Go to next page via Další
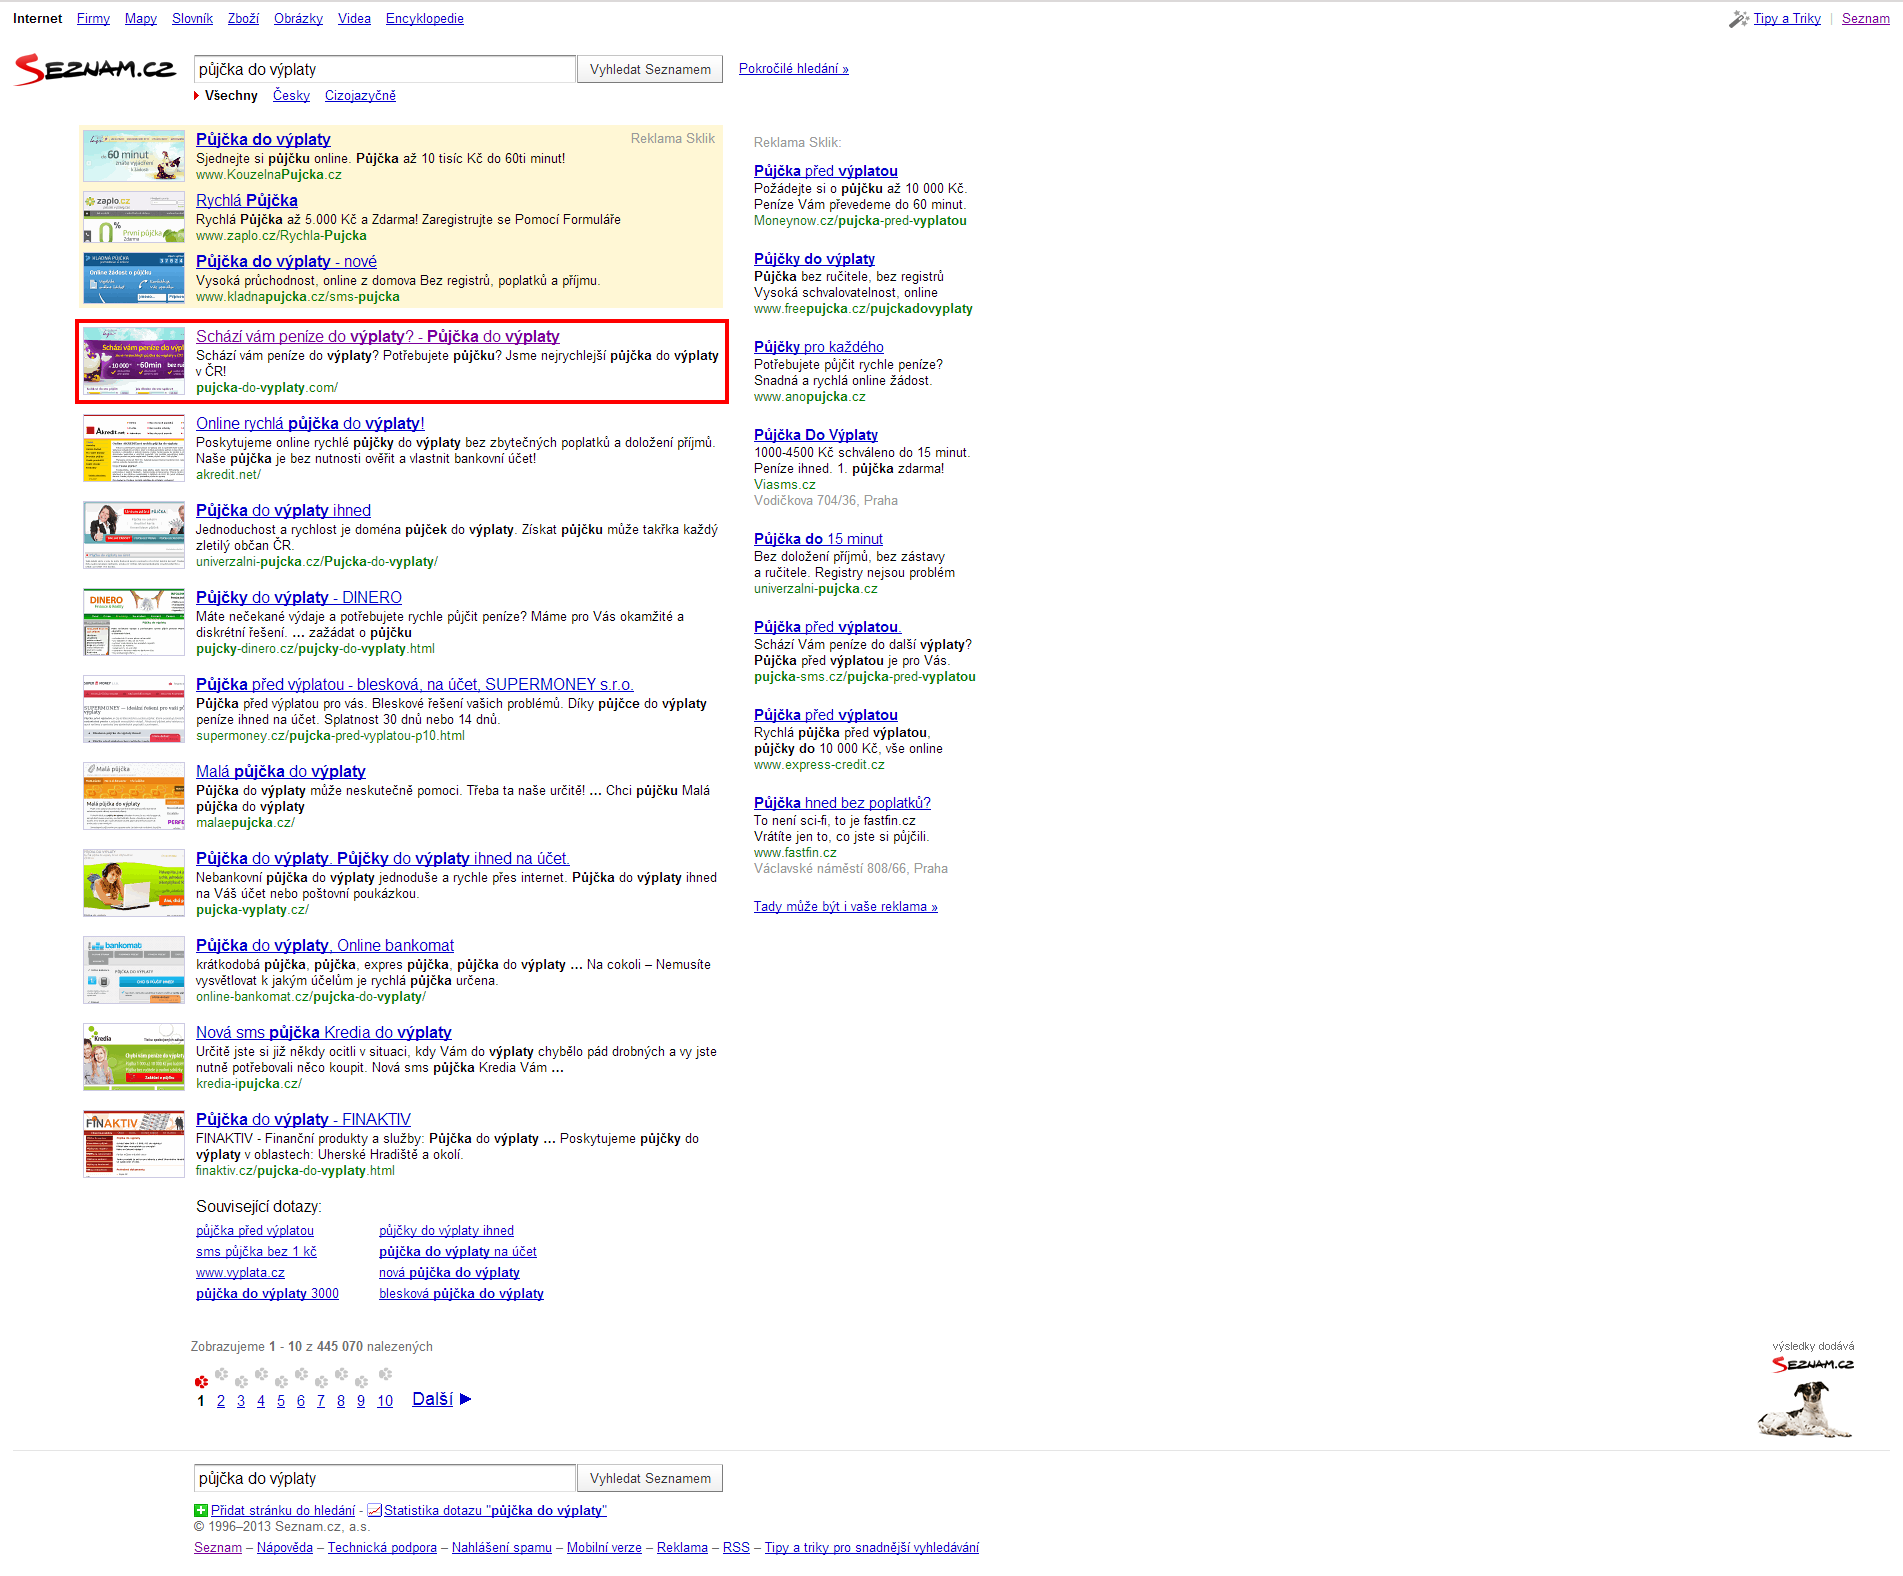The height and width of the screenshot is (1576, 1903). (432, 1399)
